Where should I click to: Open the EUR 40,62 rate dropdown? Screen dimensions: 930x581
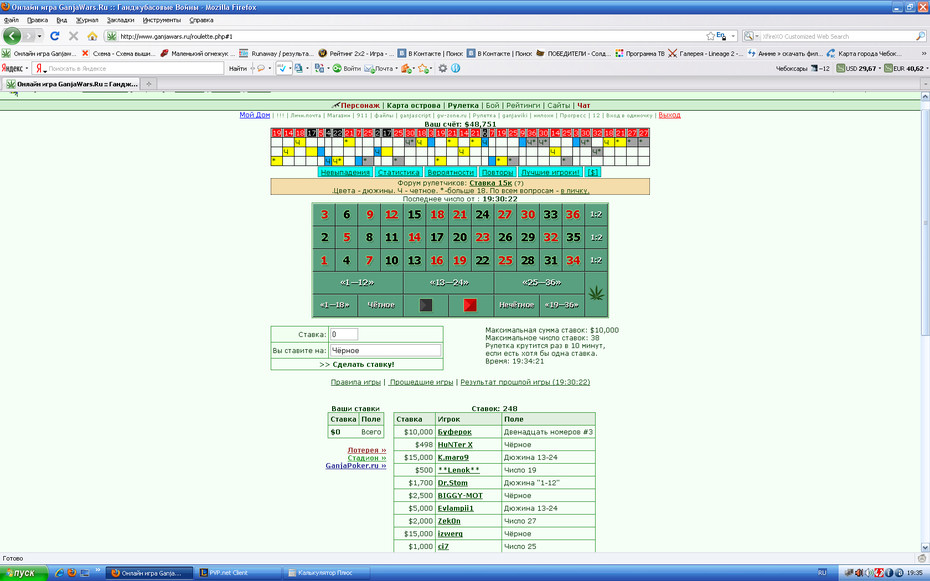[926, 69]
